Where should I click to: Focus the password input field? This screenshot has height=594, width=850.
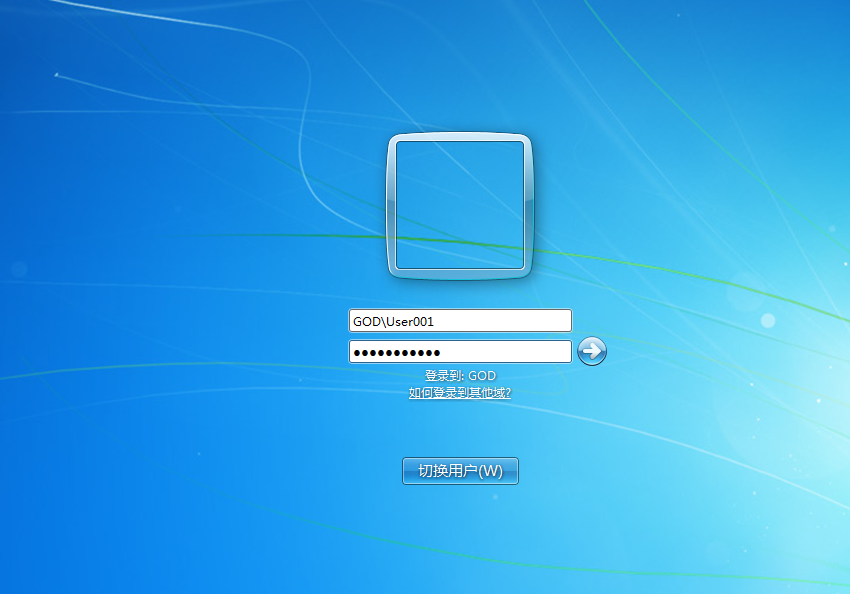[460, 352]
